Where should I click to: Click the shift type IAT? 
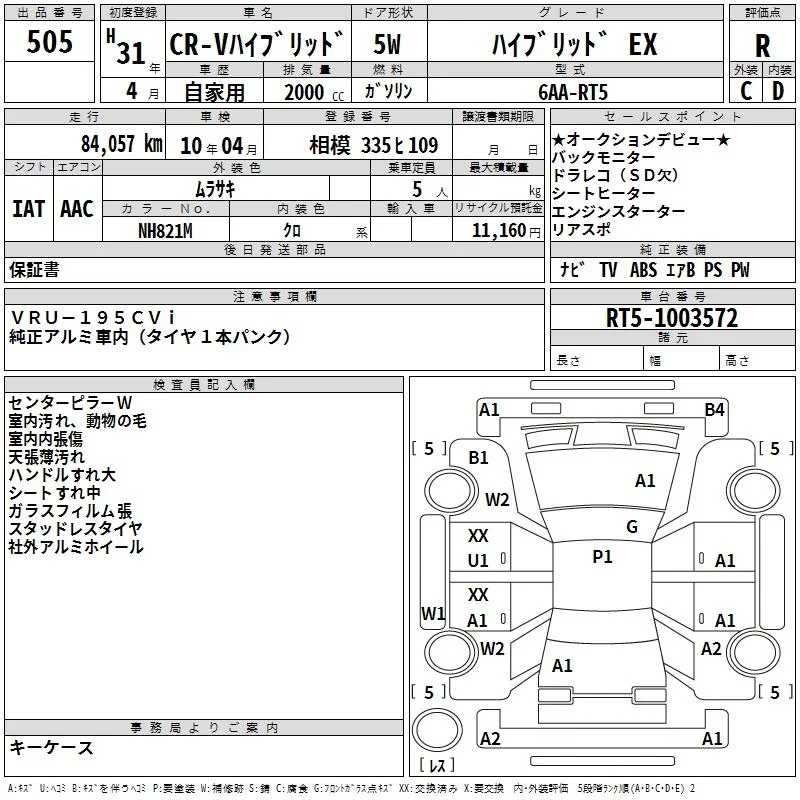point(29,209)
